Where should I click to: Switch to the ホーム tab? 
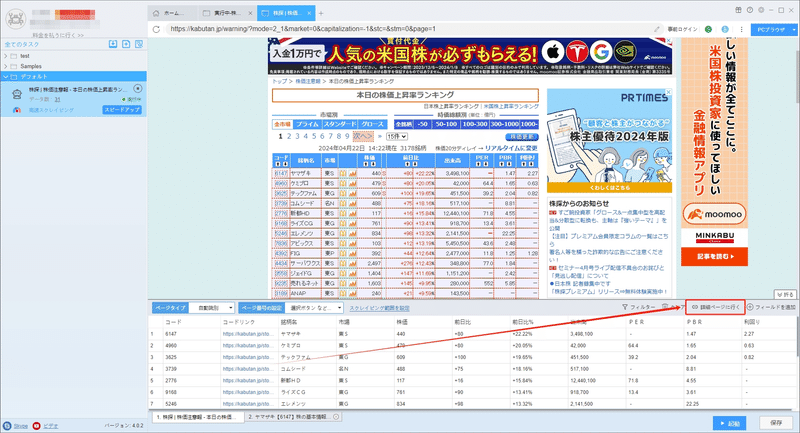click(x=173, y=13)
